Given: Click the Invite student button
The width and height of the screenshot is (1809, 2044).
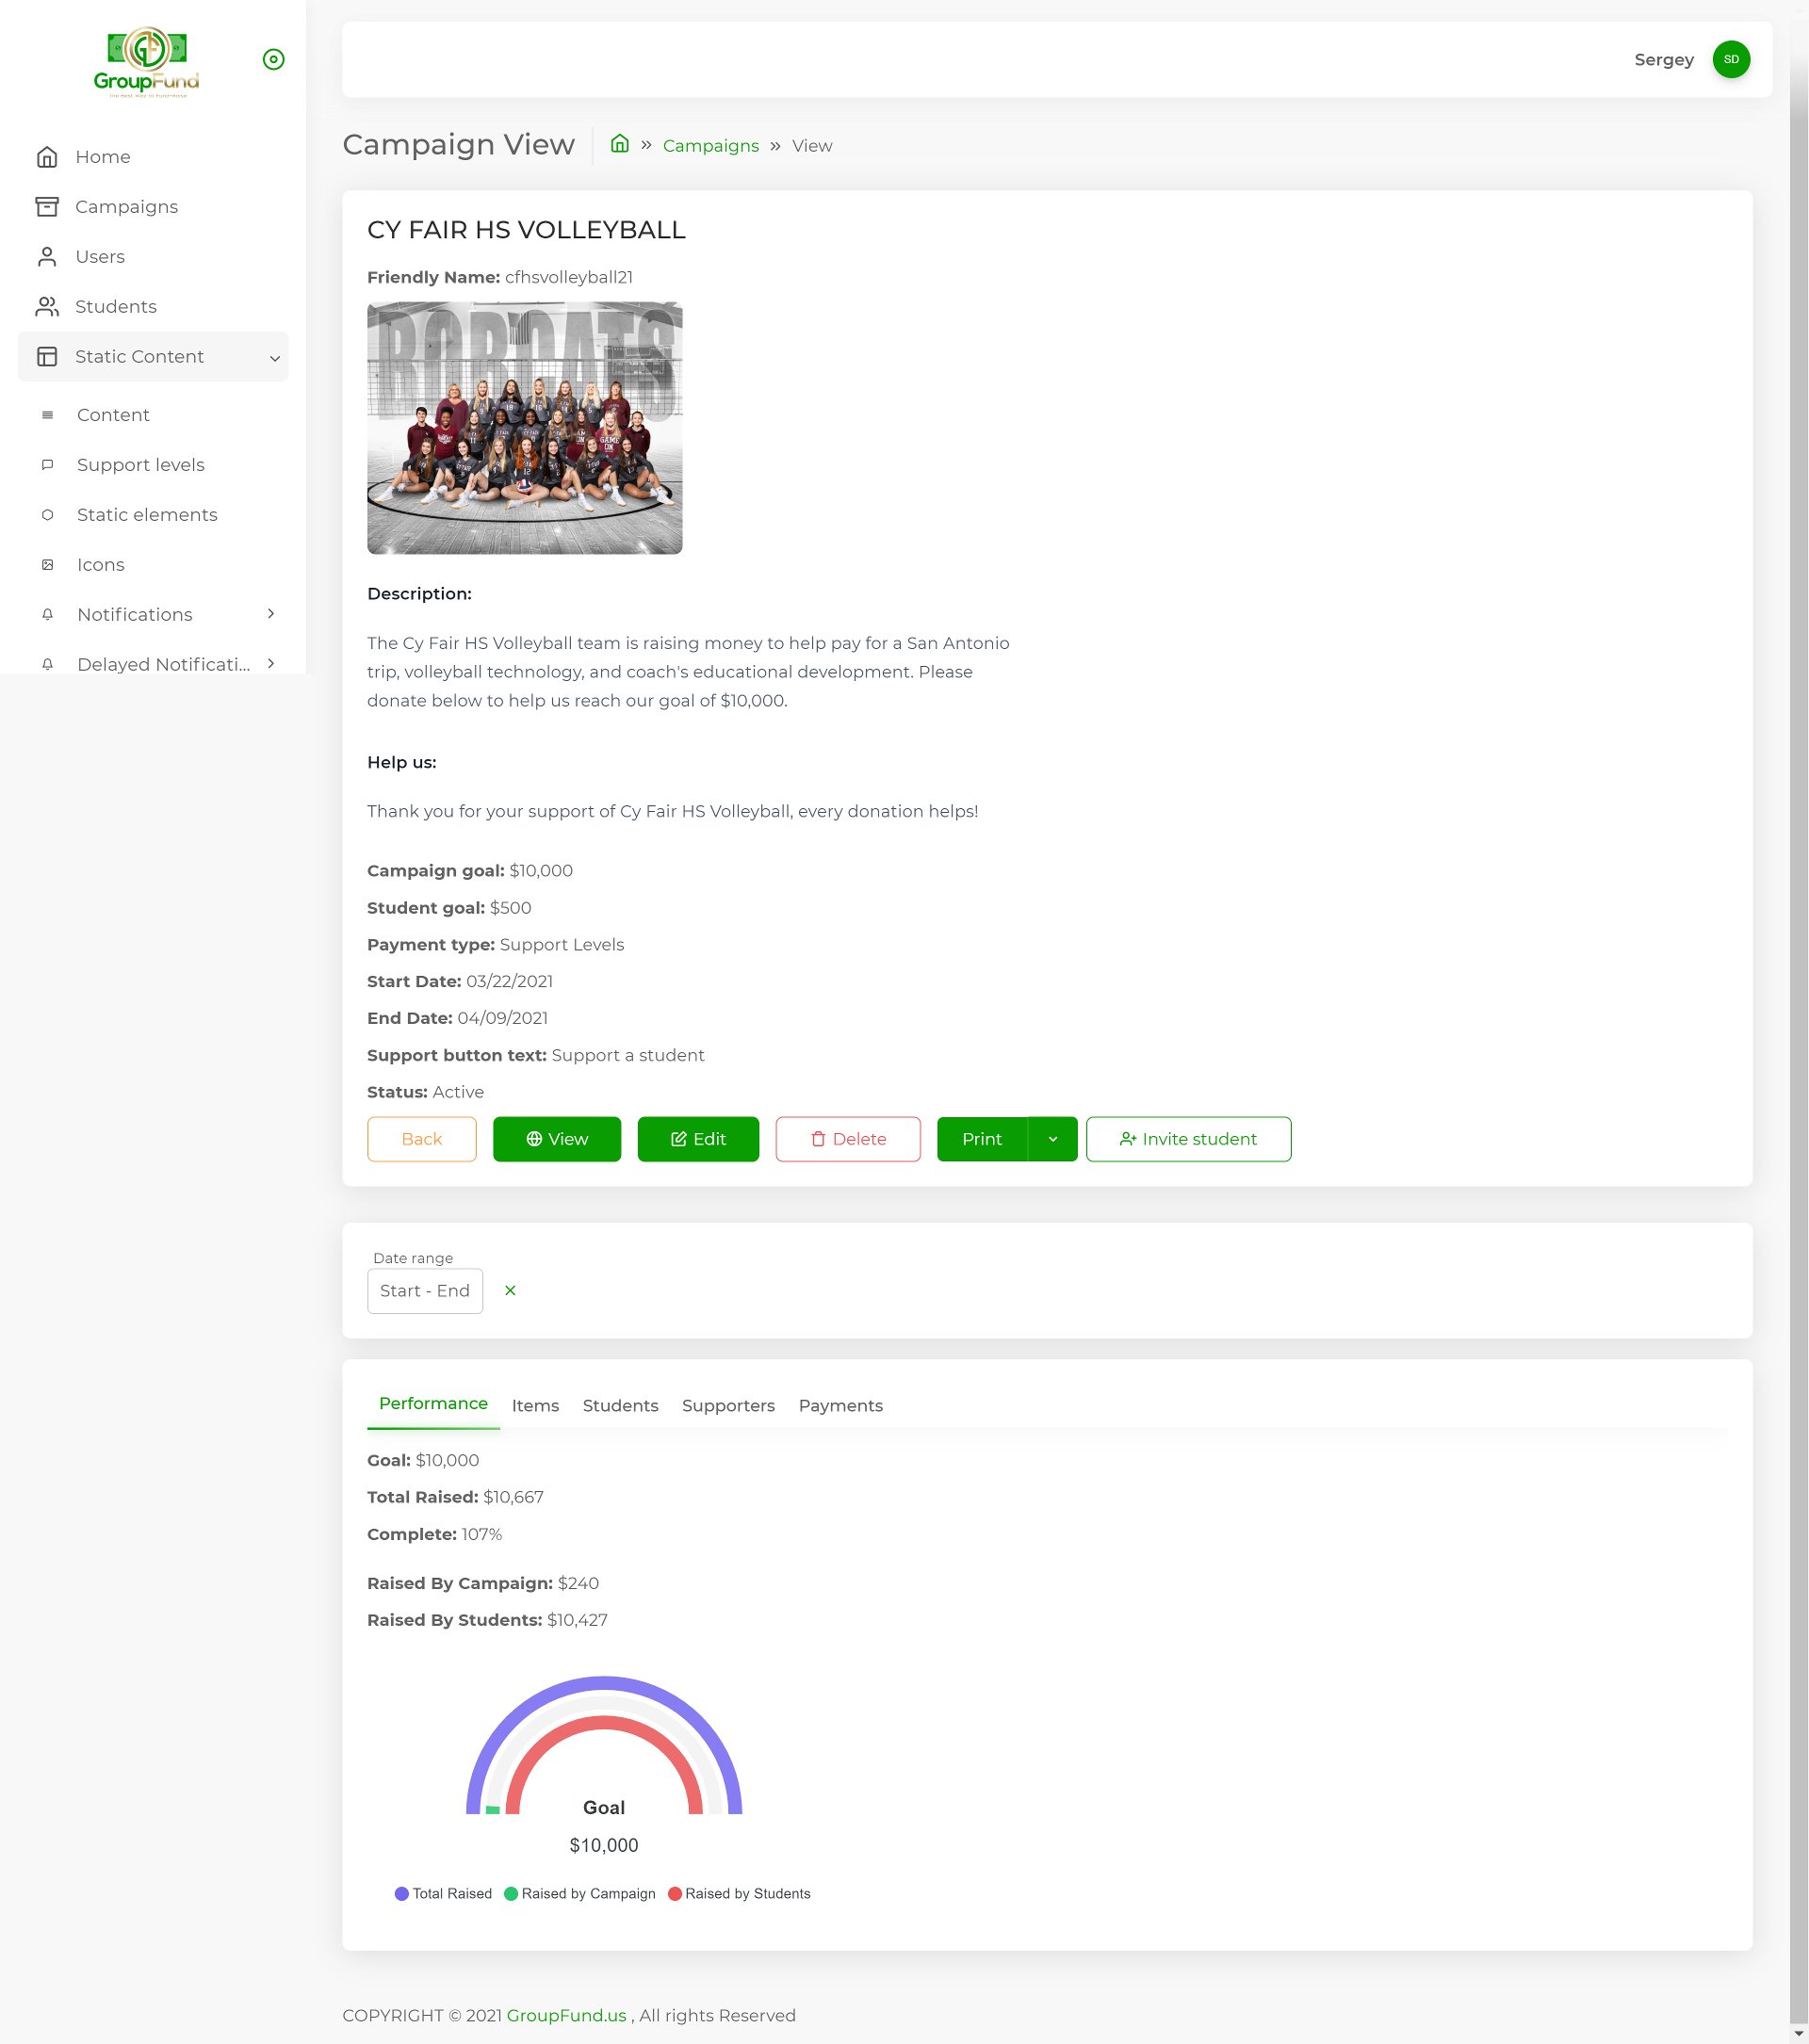Looking at the screenshot, I should [x=1188, y=1139].
